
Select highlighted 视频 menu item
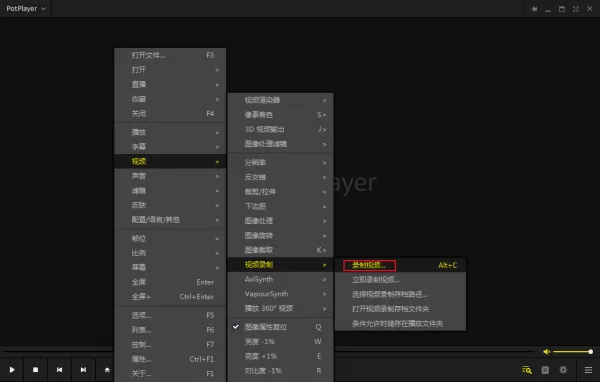coord(170,162)
